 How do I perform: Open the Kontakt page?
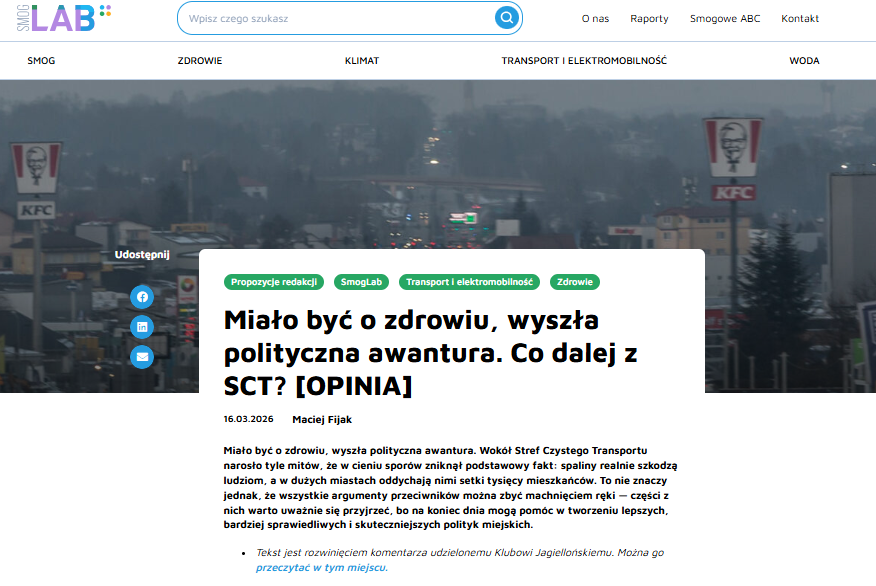click(800, 18)
